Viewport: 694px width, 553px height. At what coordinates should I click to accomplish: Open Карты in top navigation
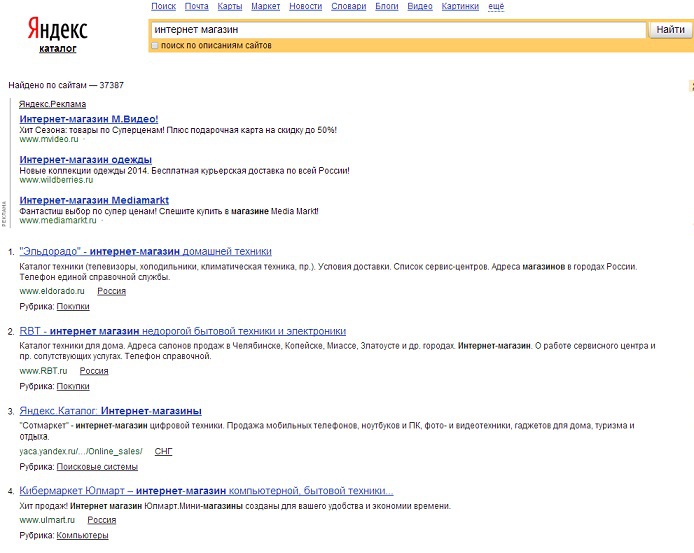click(230, 6)
